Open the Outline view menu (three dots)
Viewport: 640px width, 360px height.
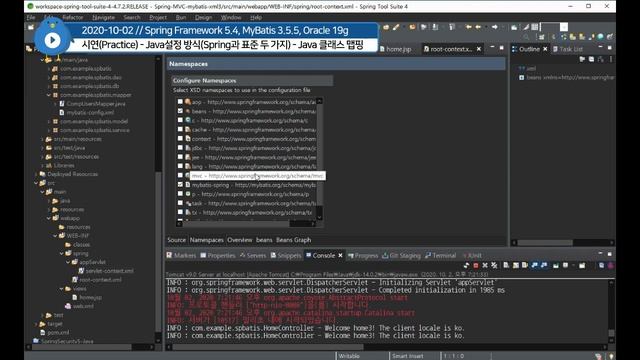611,60
